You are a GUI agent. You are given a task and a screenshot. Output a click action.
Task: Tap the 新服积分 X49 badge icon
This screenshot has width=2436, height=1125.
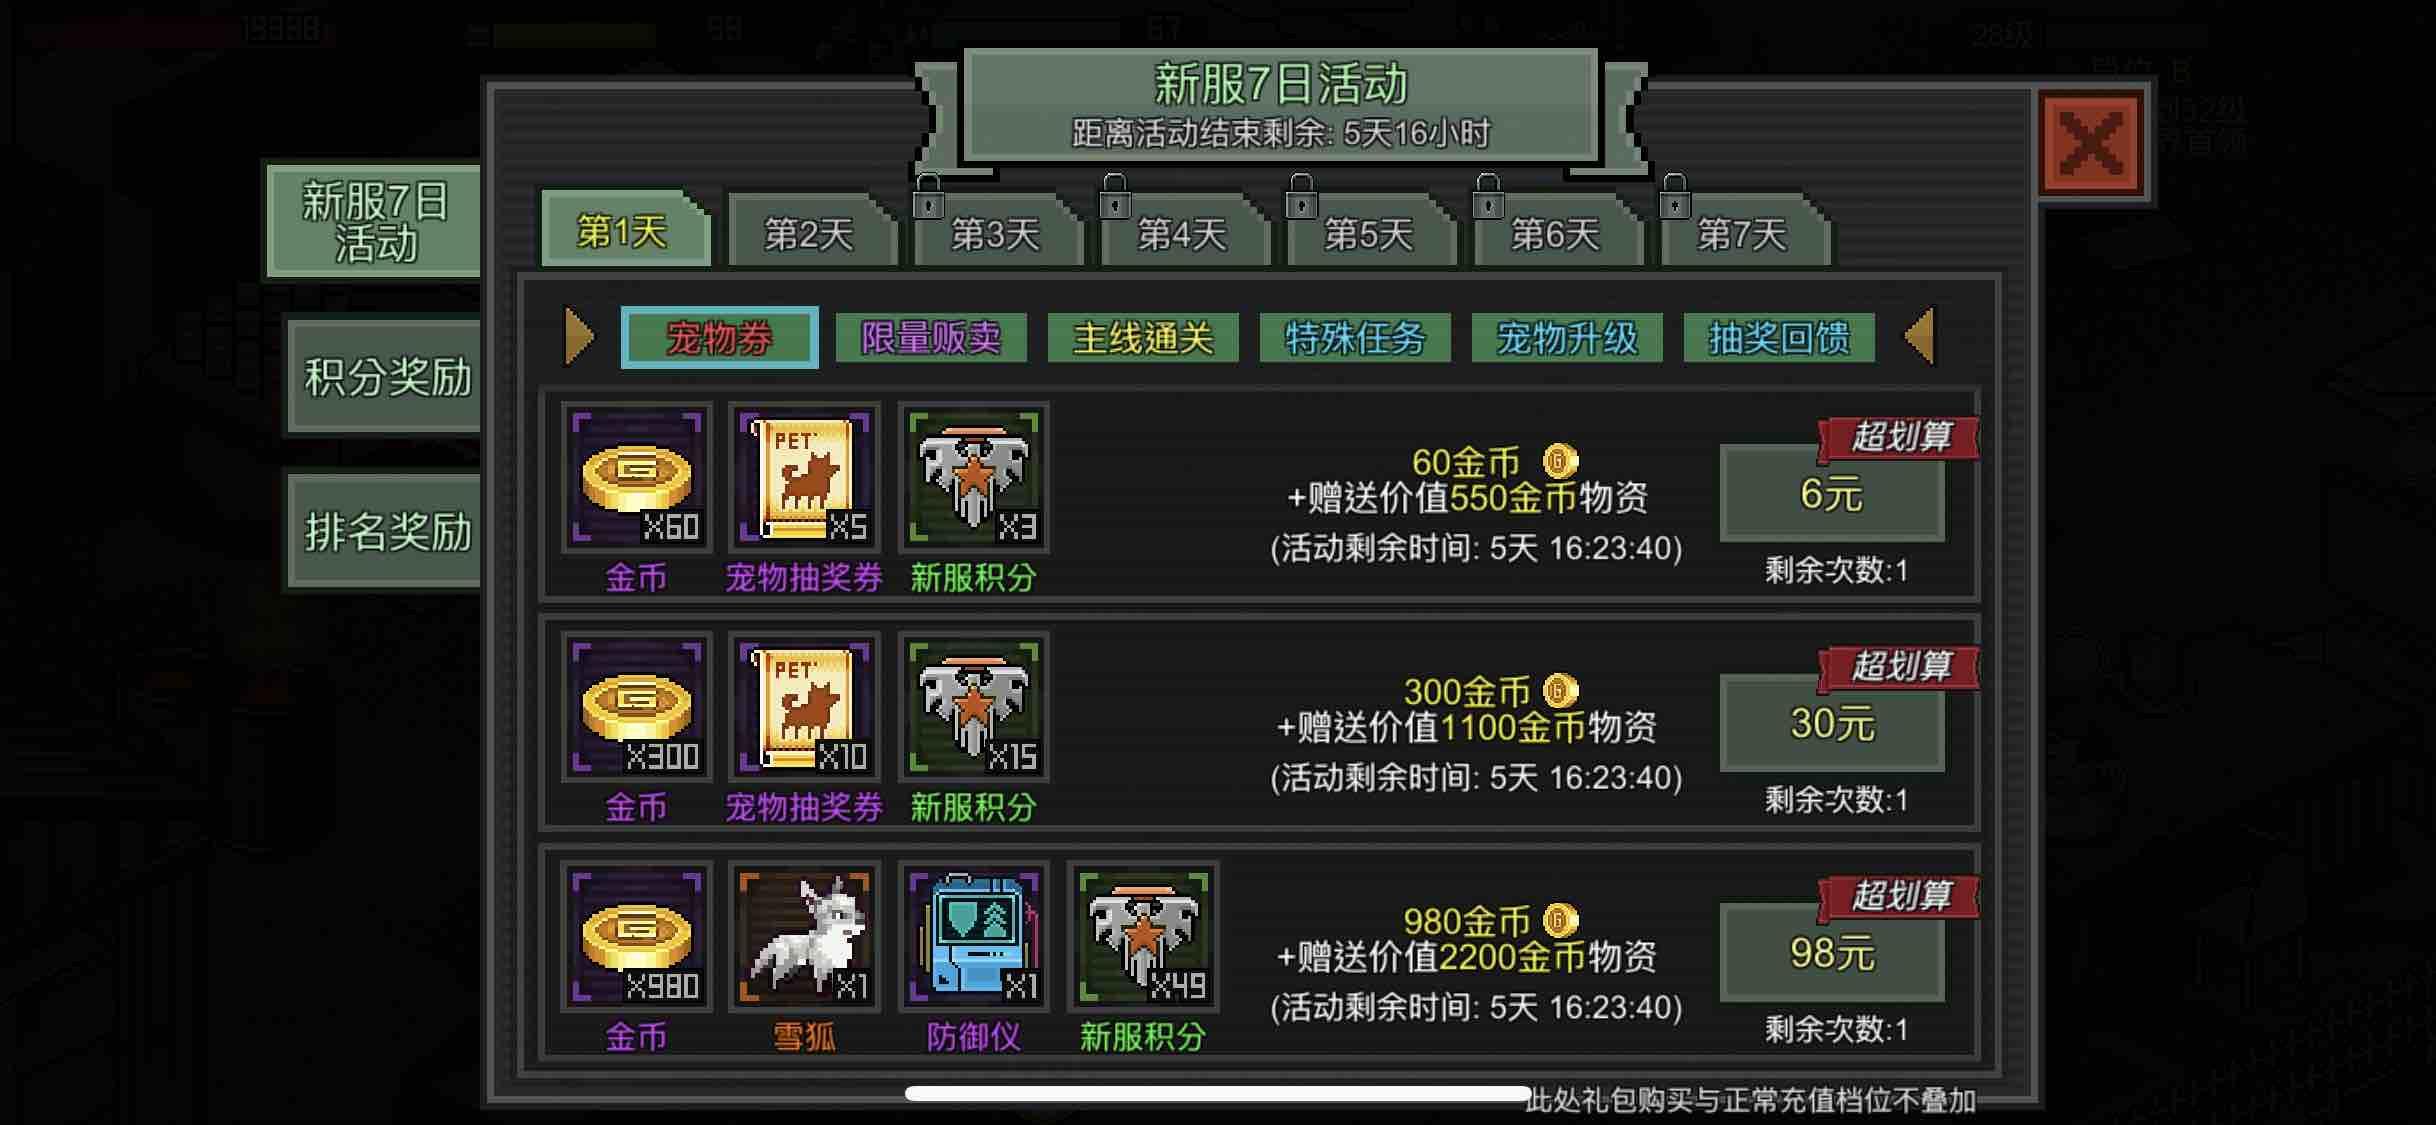1143,937
